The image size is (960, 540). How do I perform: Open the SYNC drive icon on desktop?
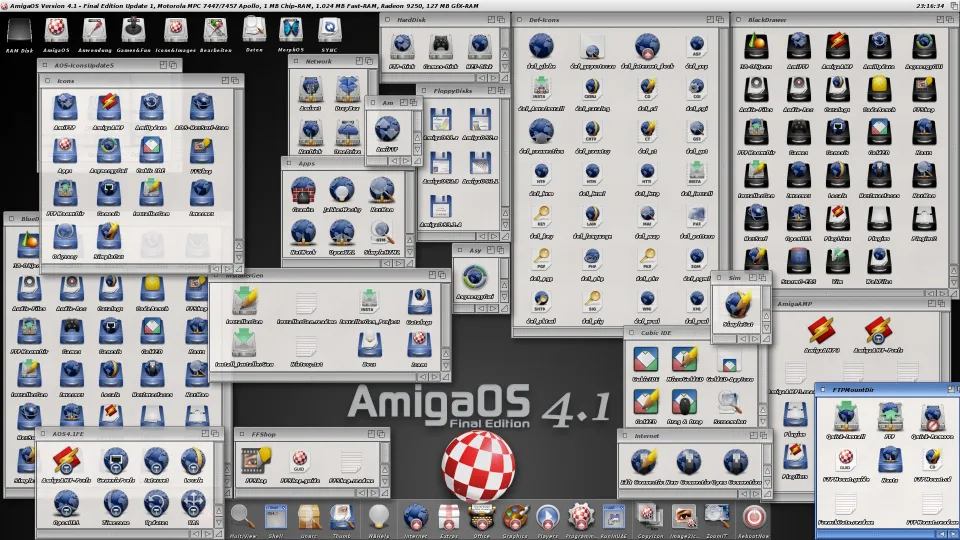pos(331,32)
